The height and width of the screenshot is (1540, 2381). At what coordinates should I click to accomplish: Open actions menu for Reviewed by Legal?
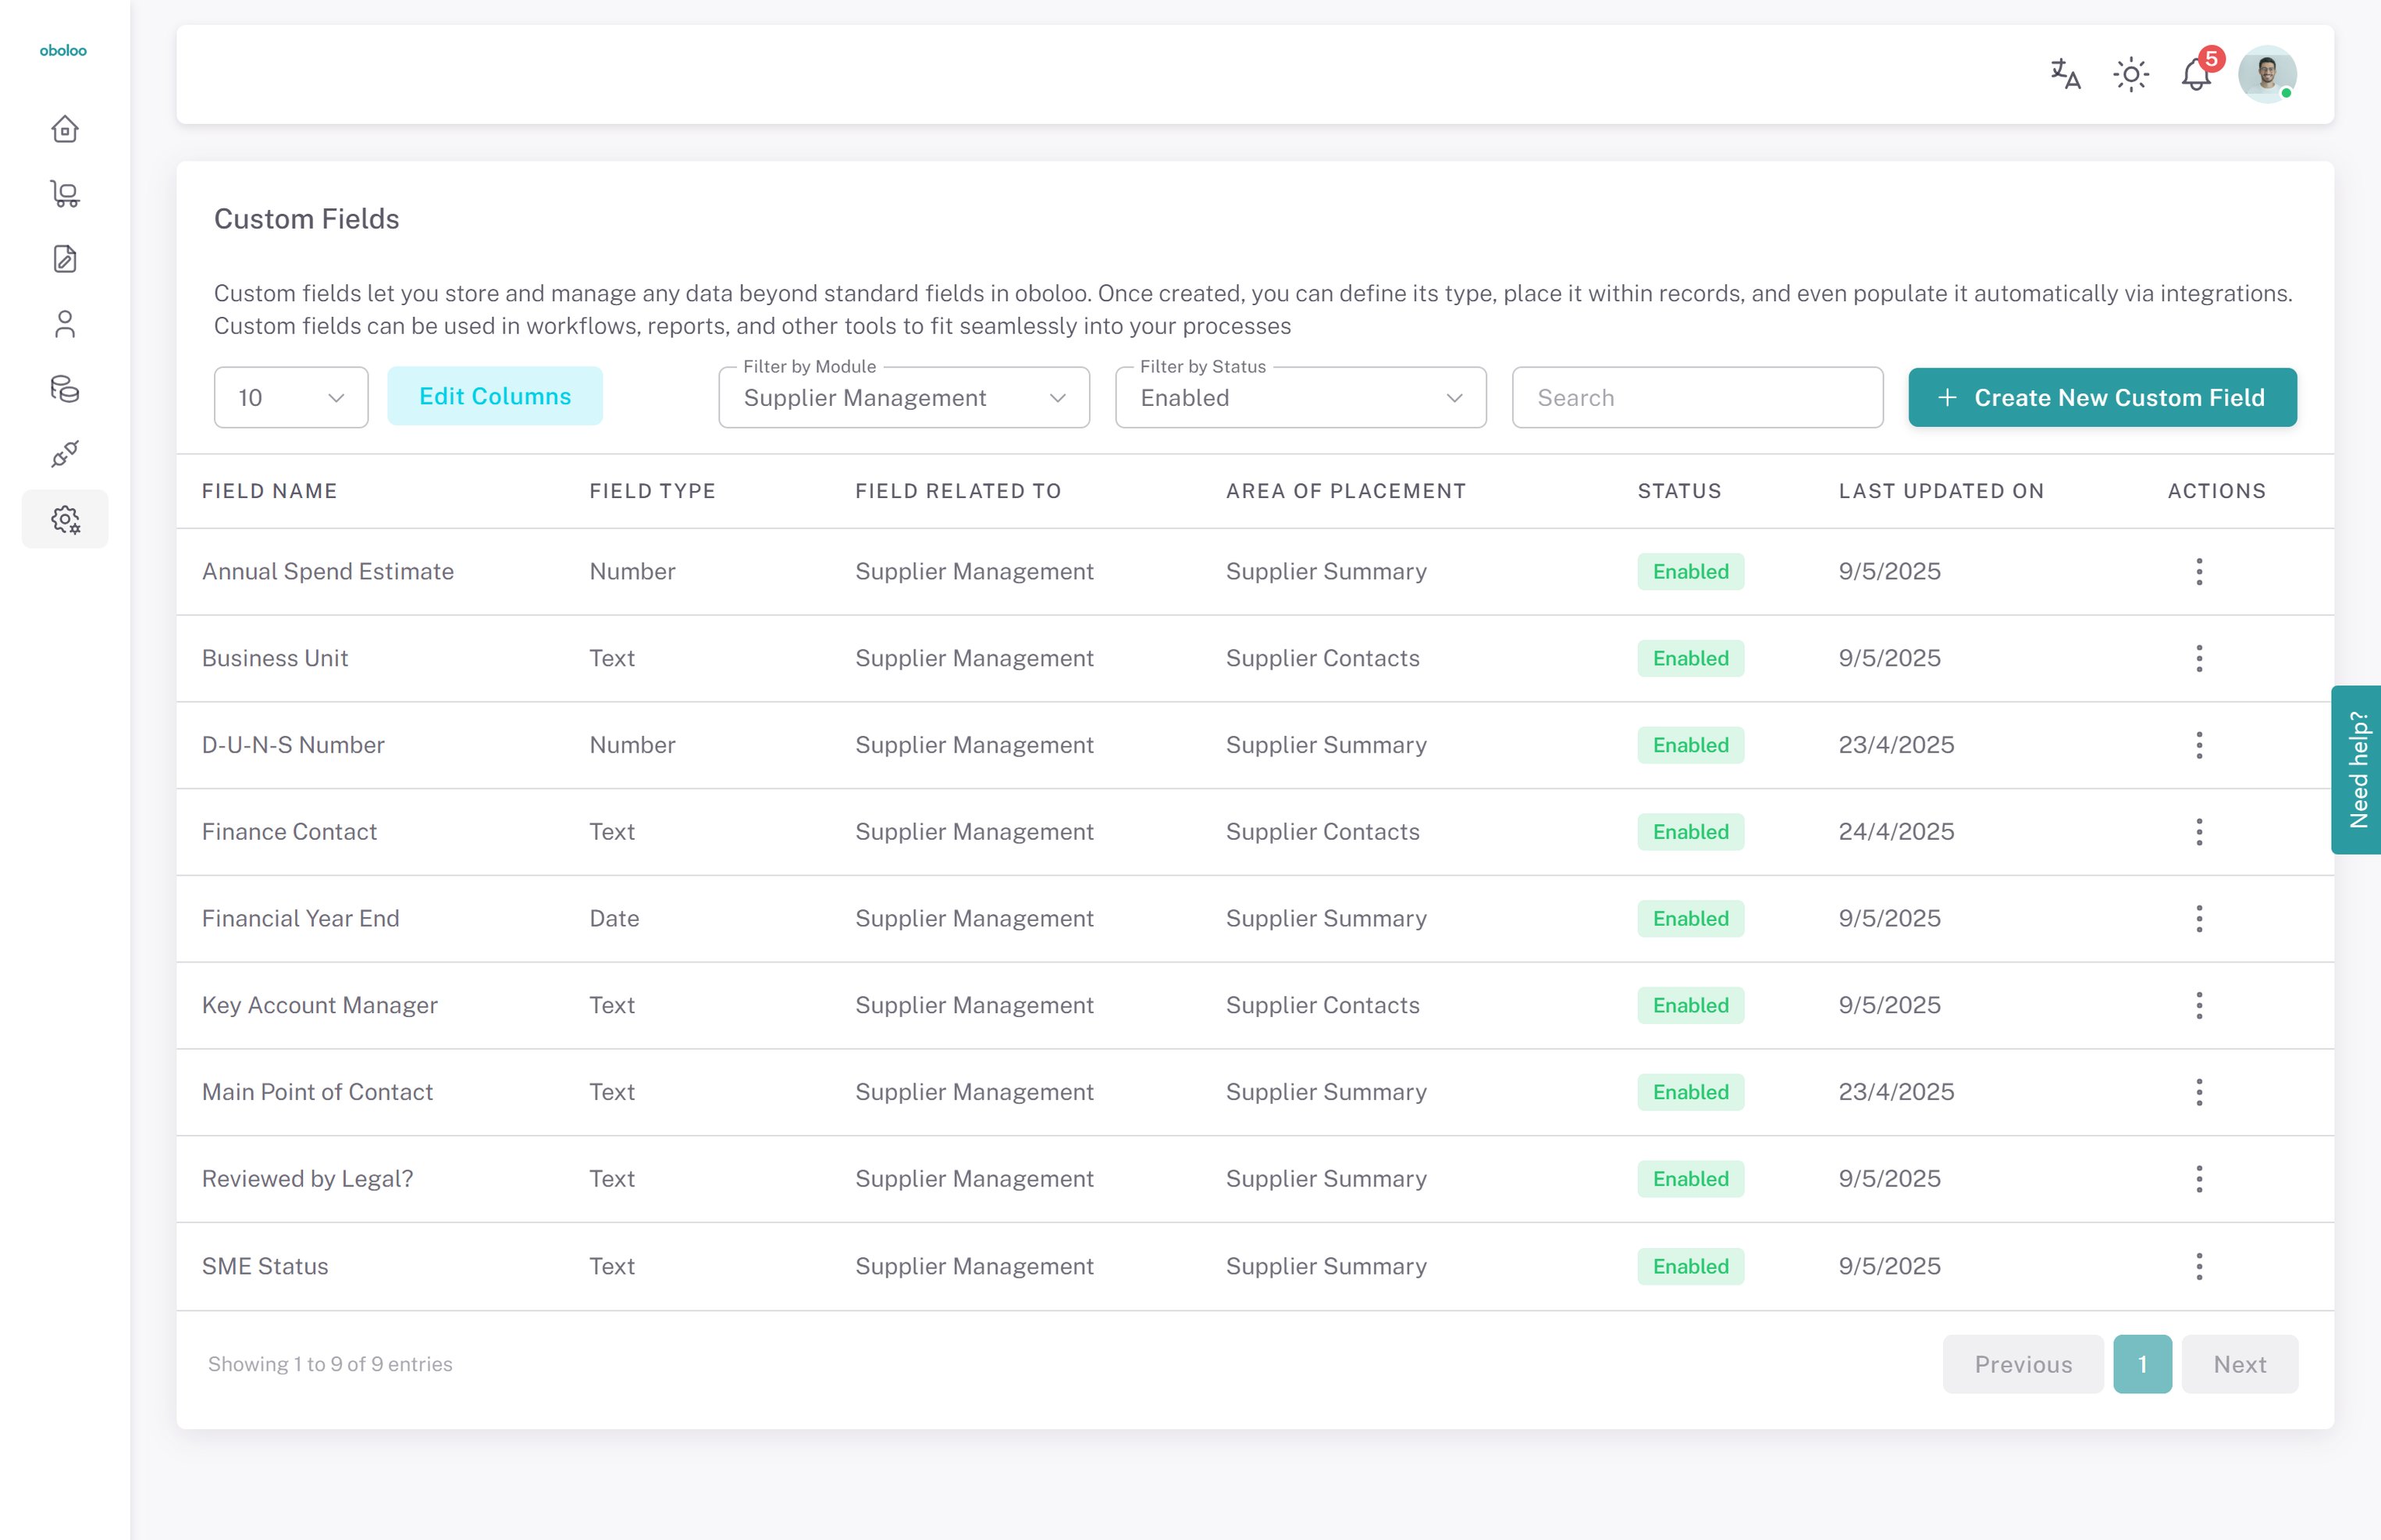tap(2199, 1179)
